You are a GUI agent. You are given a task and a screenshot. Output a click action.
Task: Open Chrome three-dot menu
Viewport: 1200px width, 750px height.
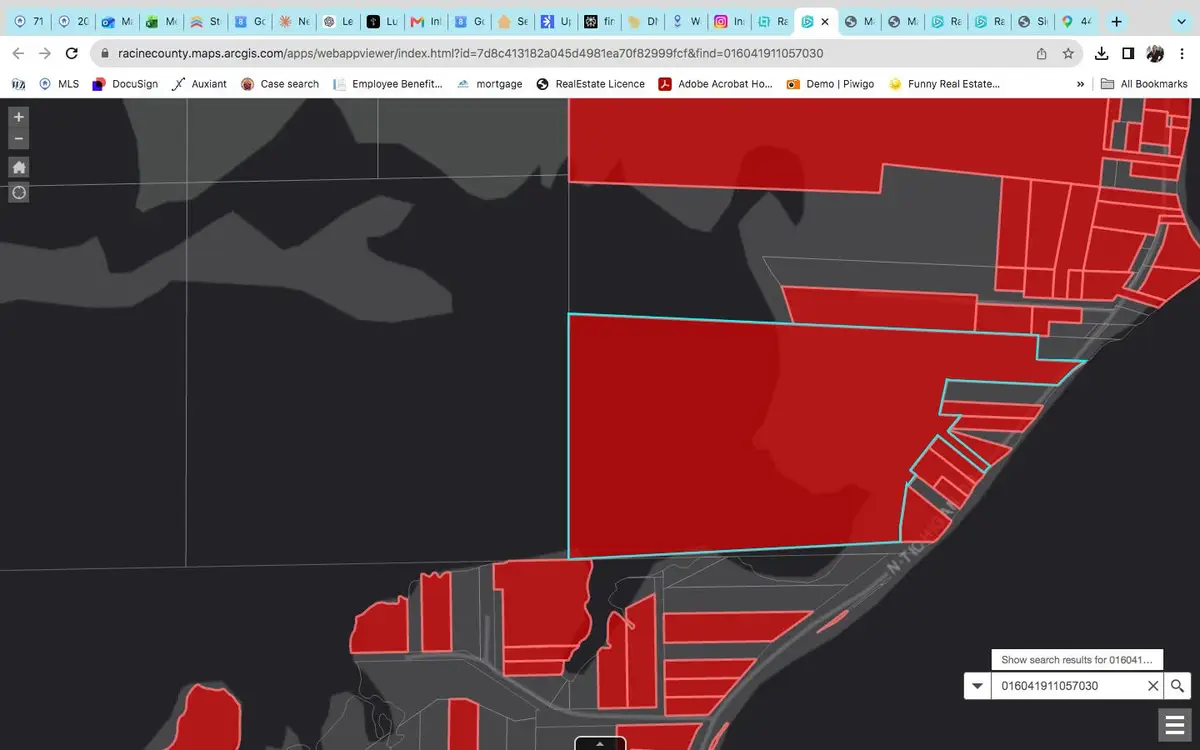pos(1181,53)
